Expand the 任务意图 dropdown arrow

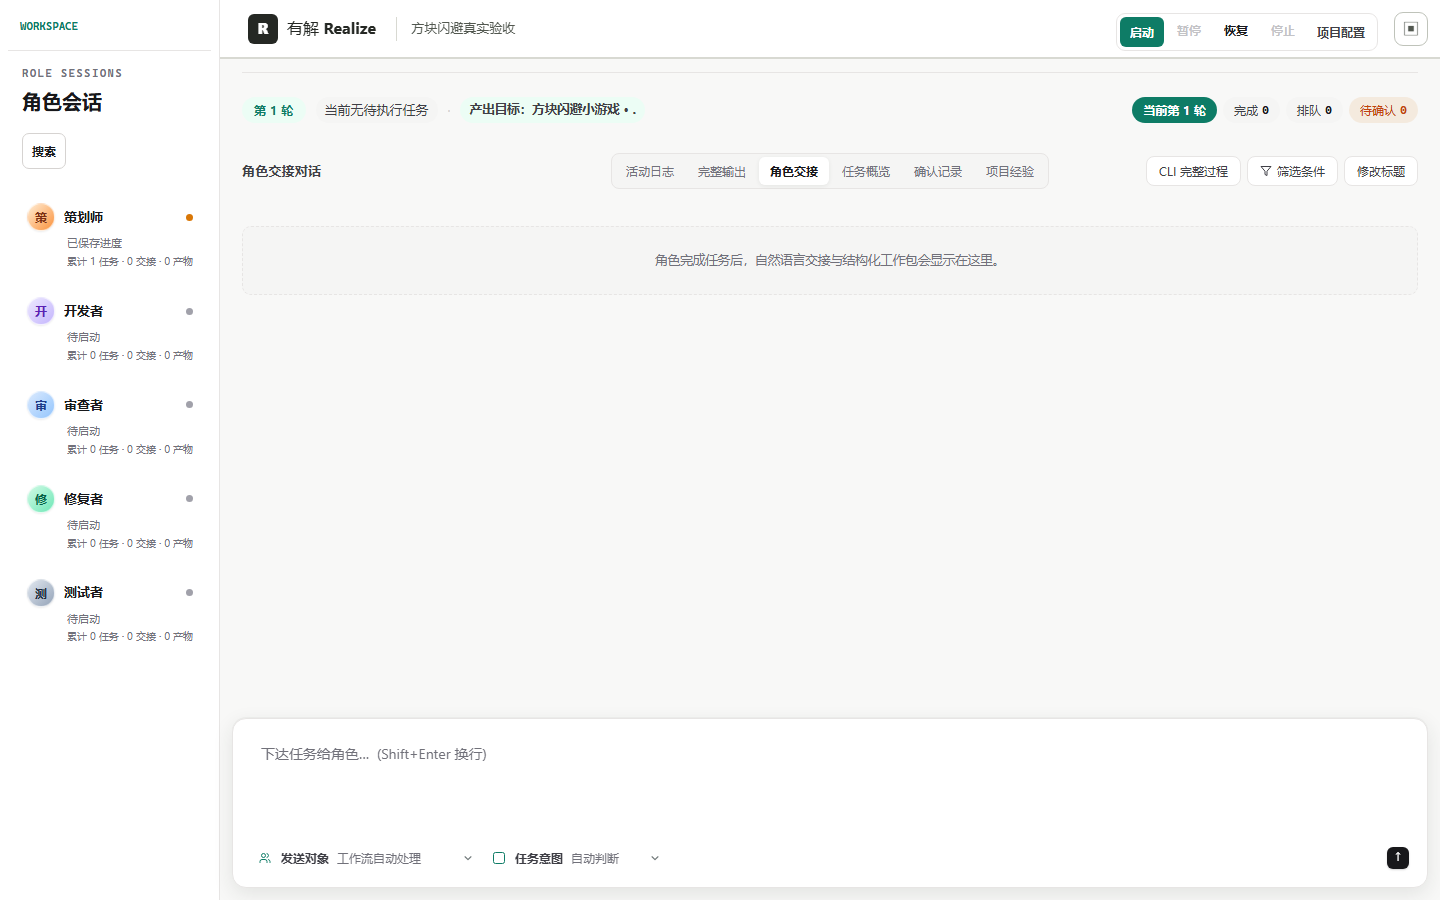[x=655, y=858]
